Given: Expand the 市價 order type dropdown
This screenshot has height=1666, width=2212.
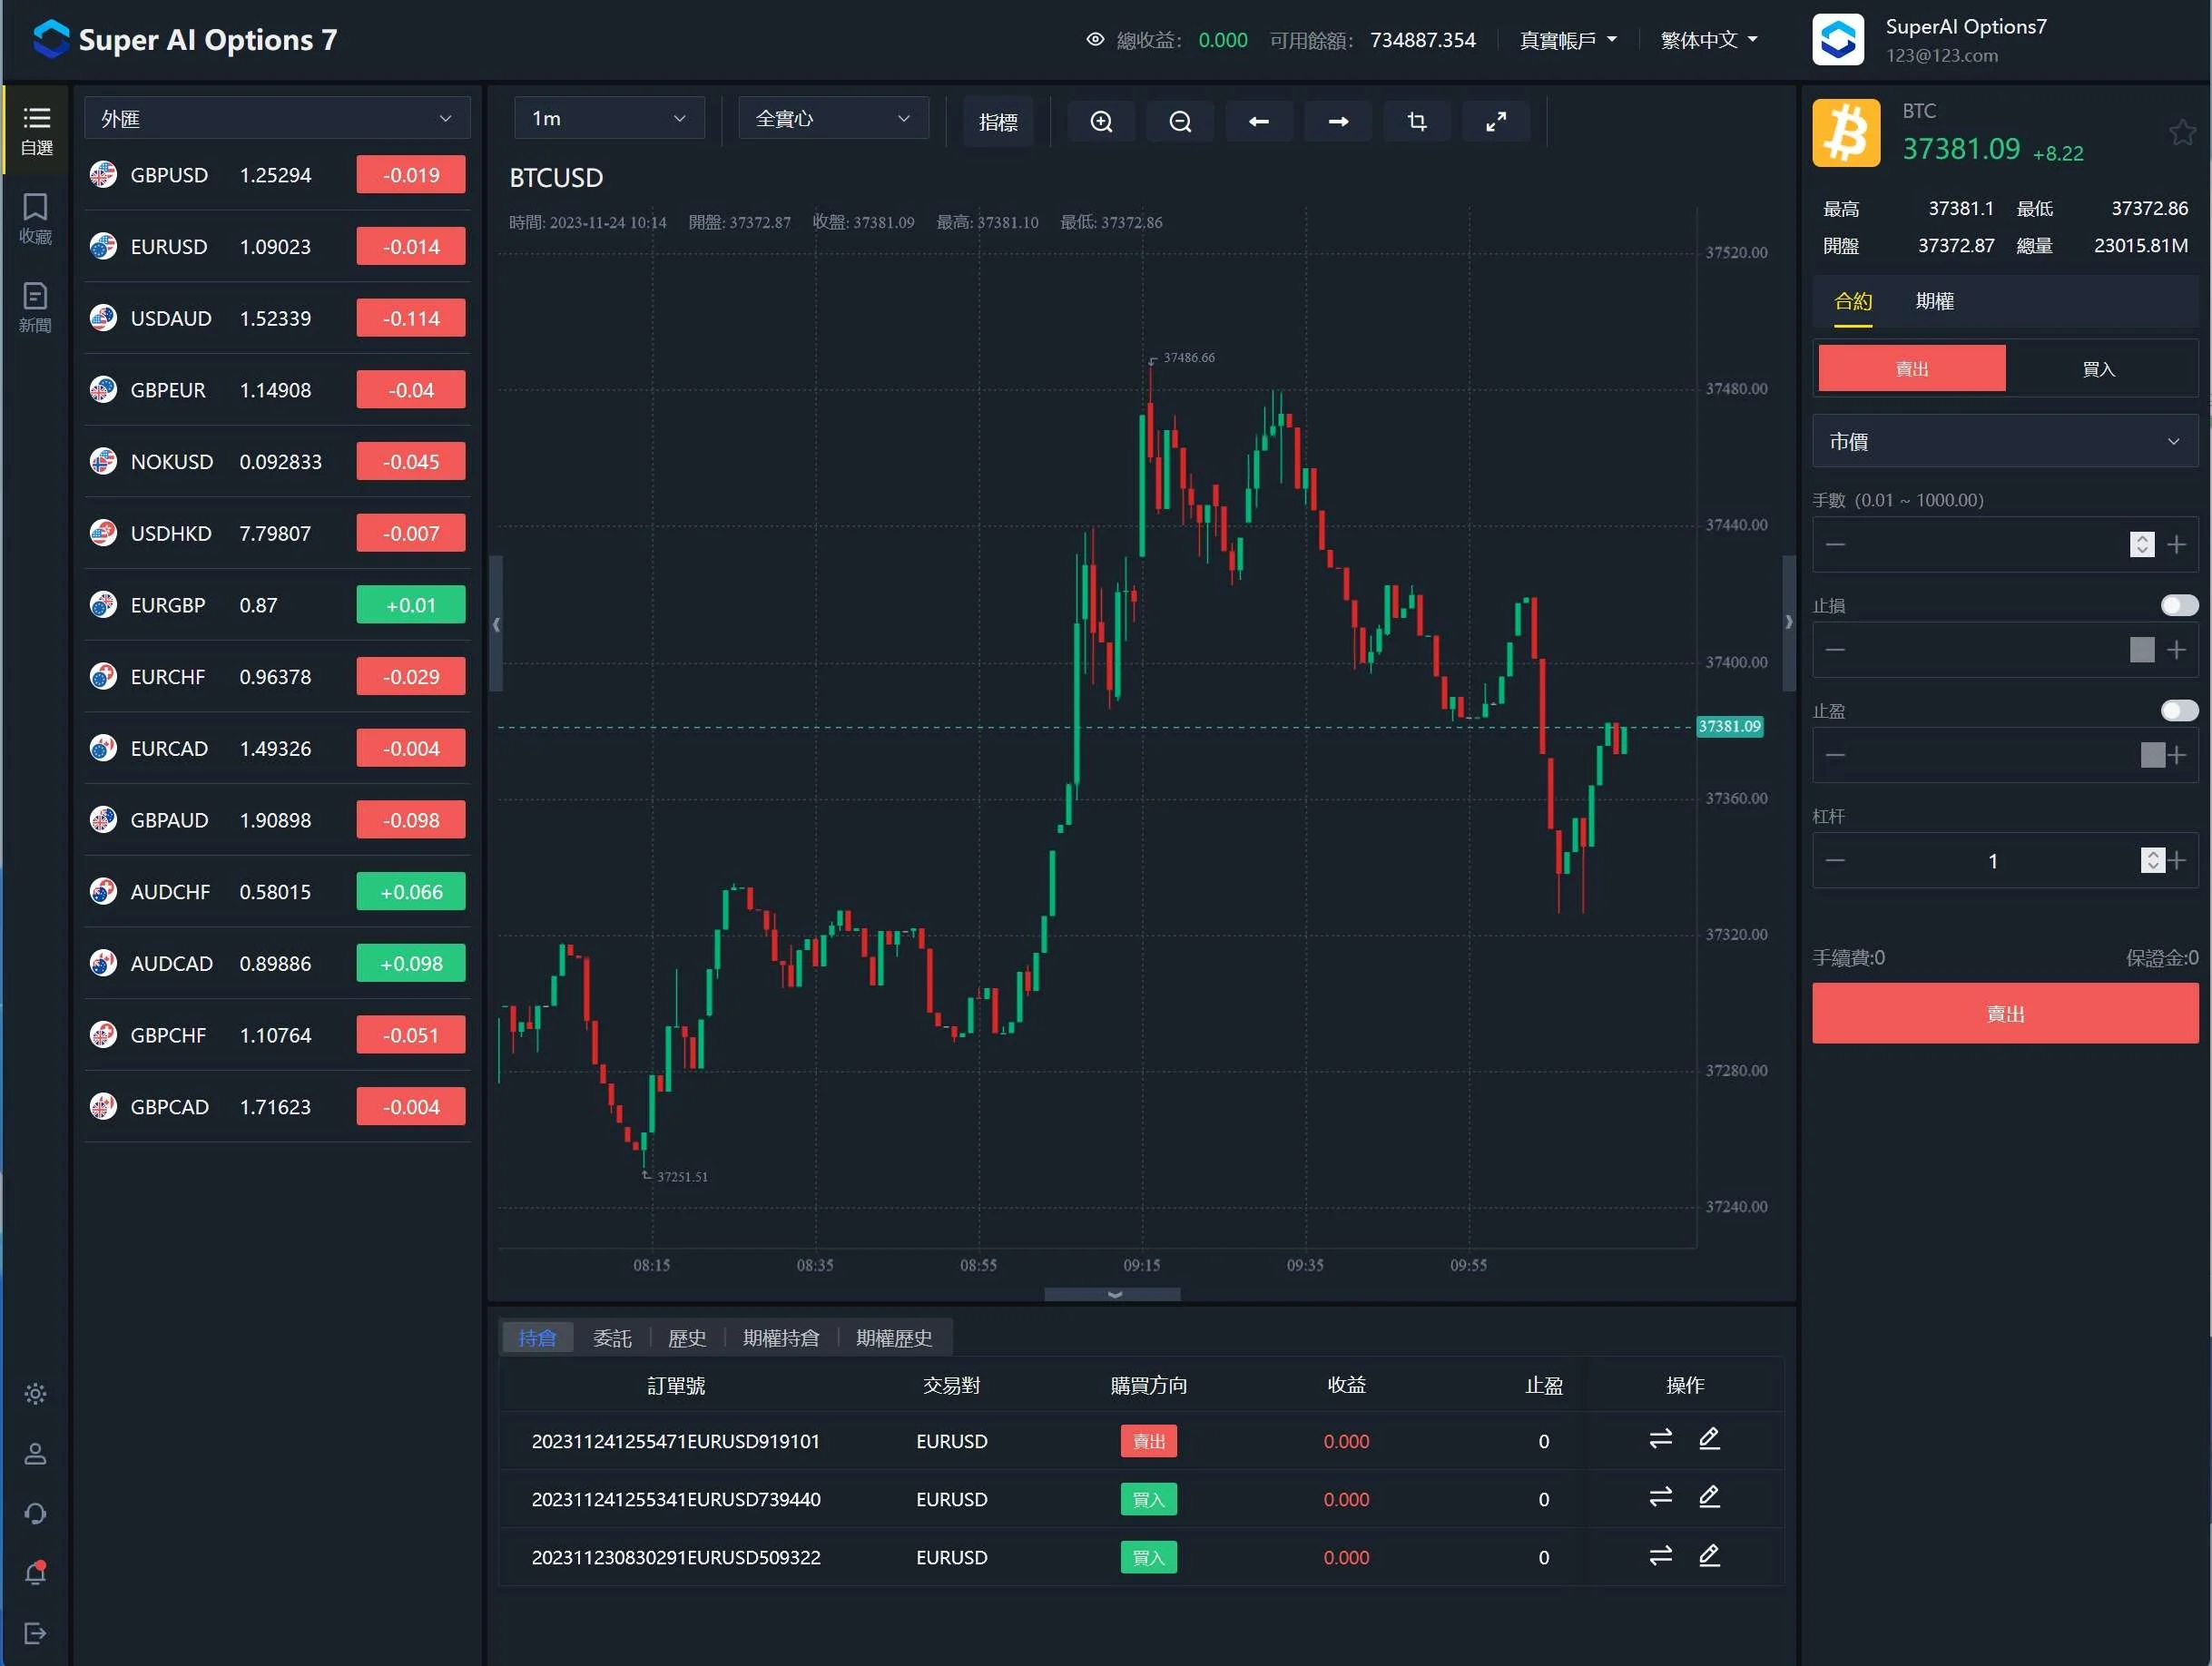Looking at the screenshot, I should [x=2004, y=441].
